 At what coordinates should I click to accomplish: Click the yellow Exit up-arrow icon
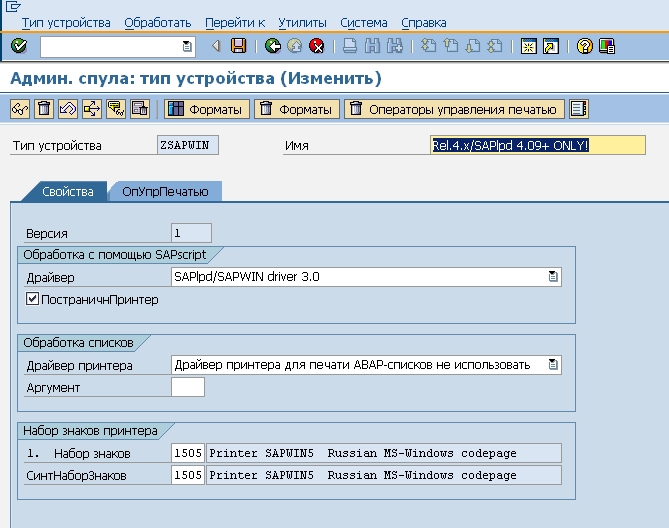click(295, 46)
